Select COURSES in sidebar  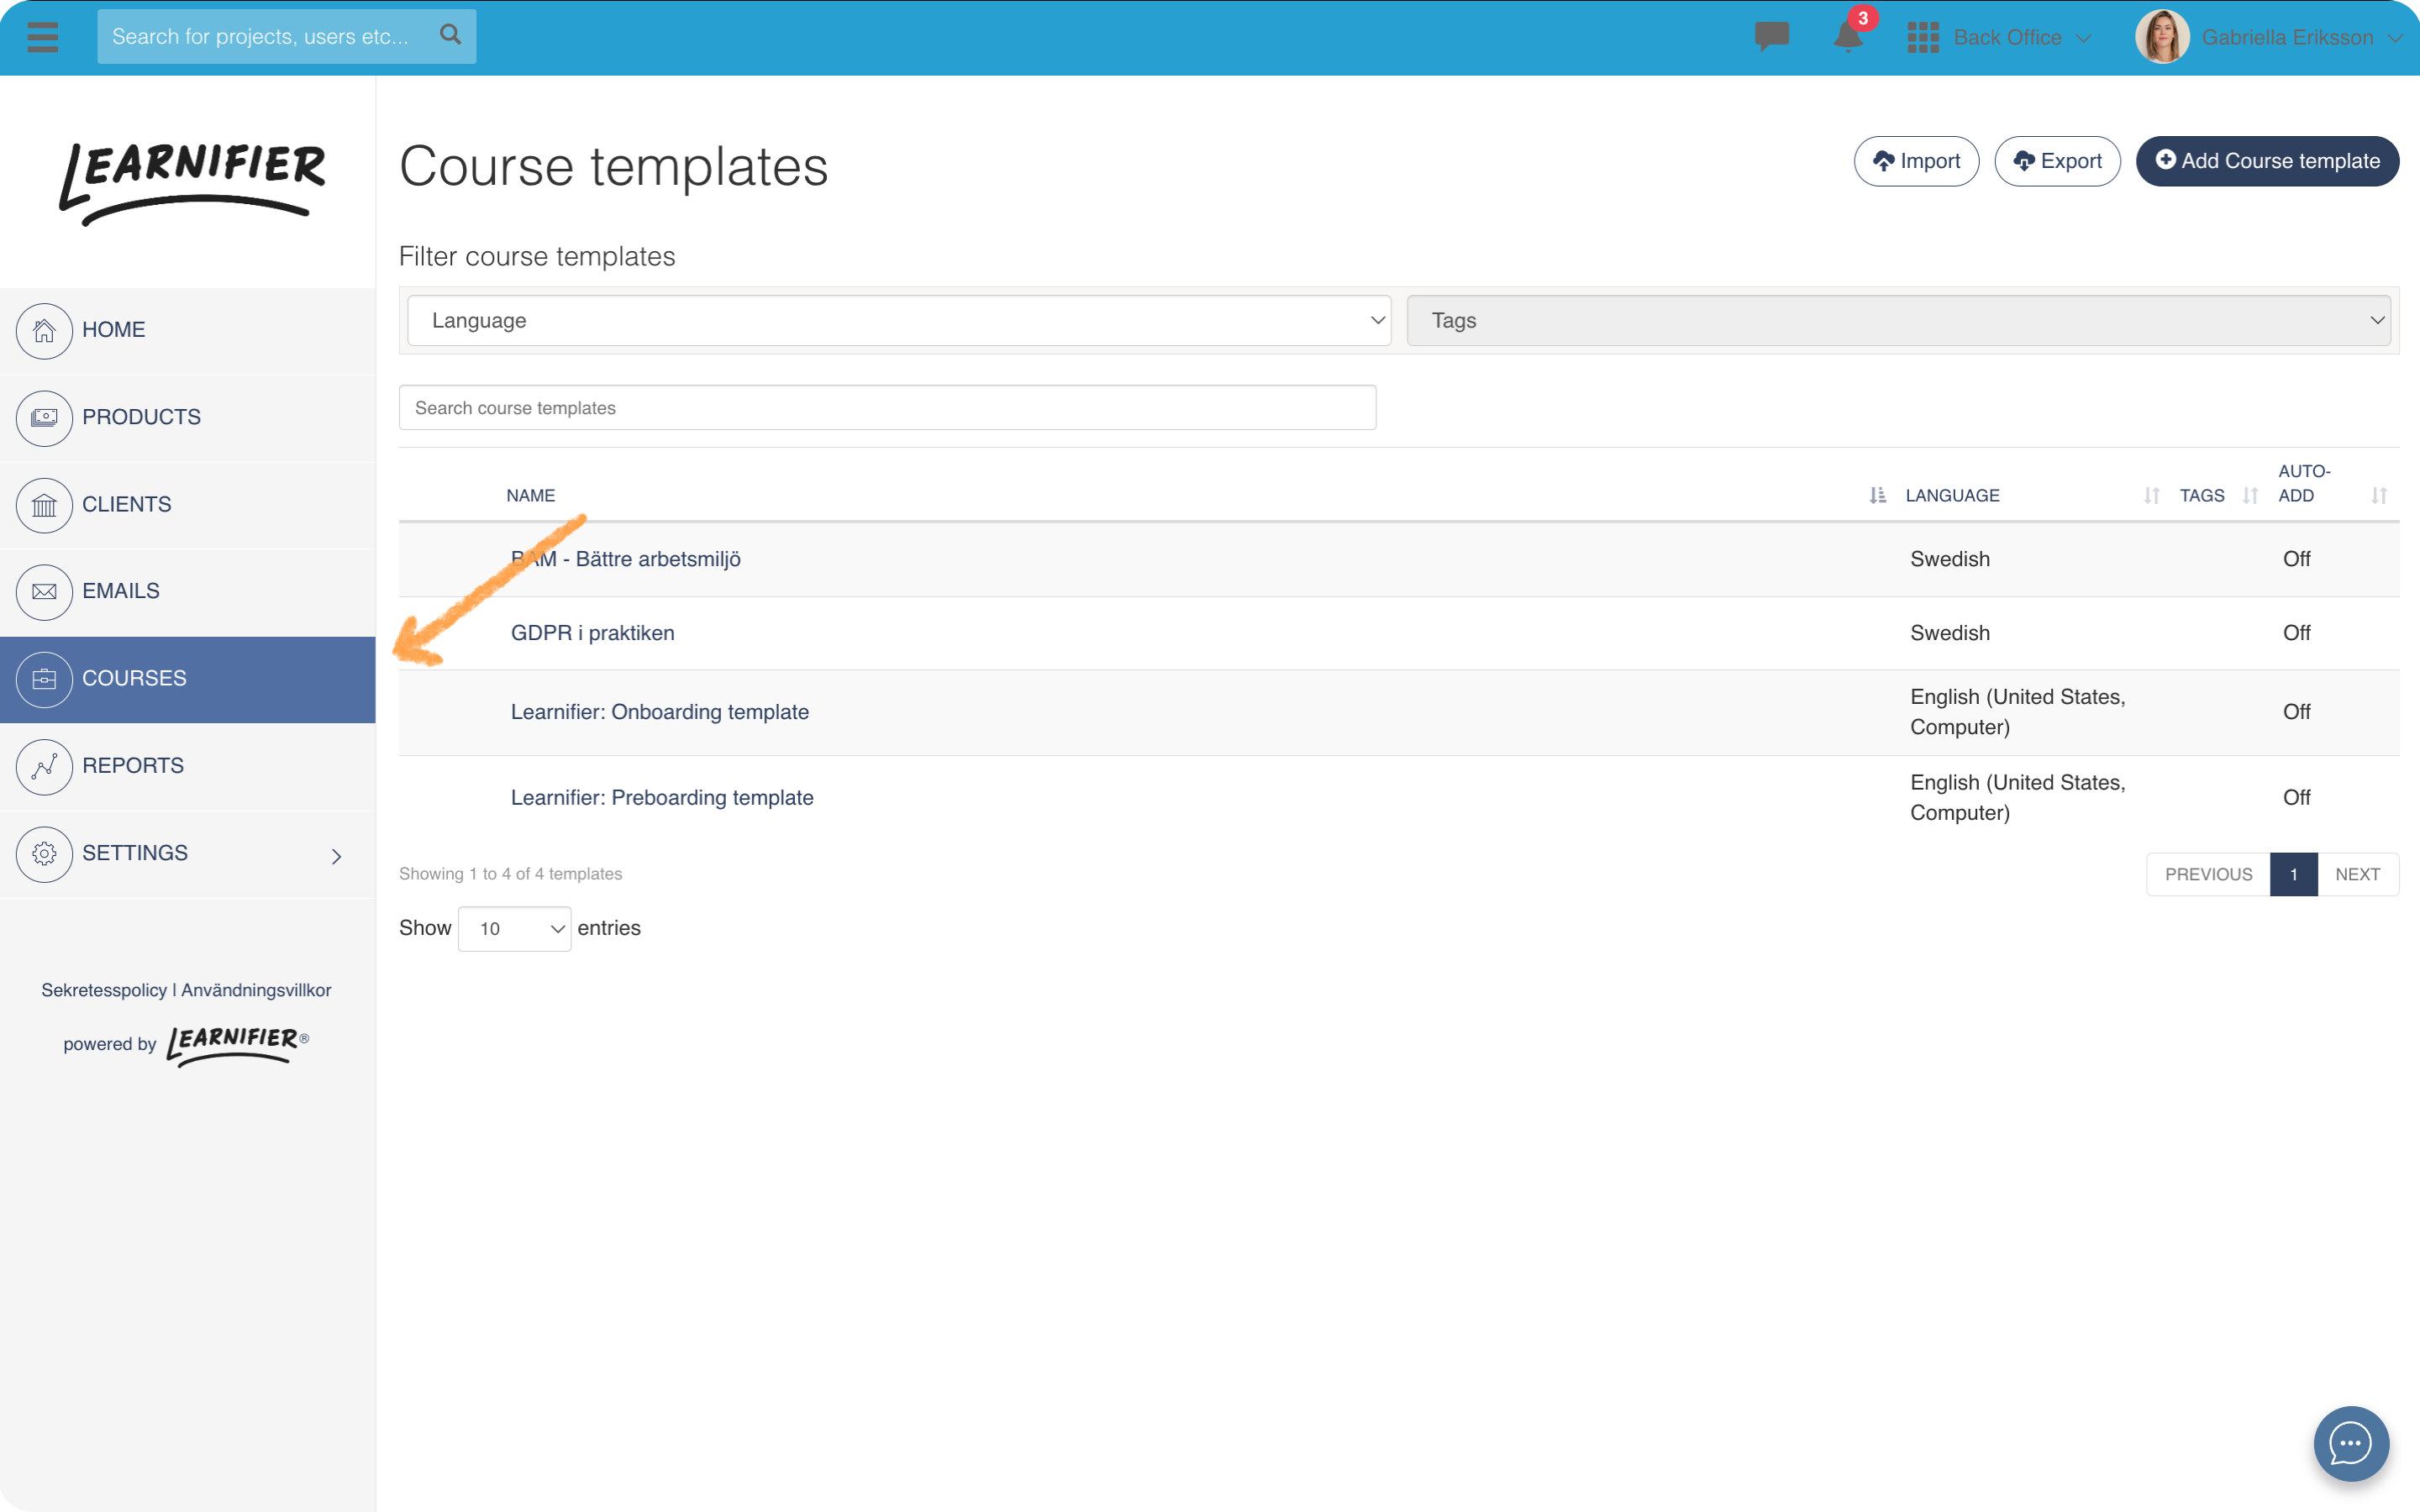pos(188,679)
